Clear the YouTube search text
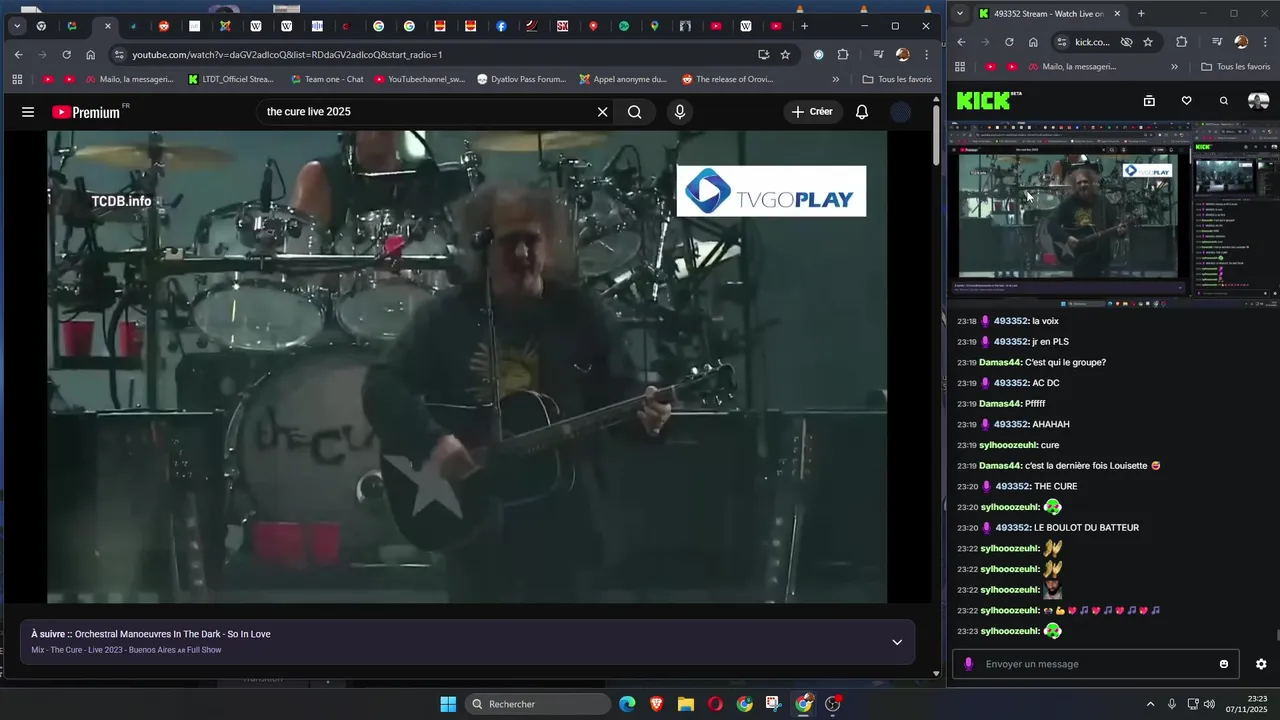This screenshot has height=720, width=1280. [602, 112]
